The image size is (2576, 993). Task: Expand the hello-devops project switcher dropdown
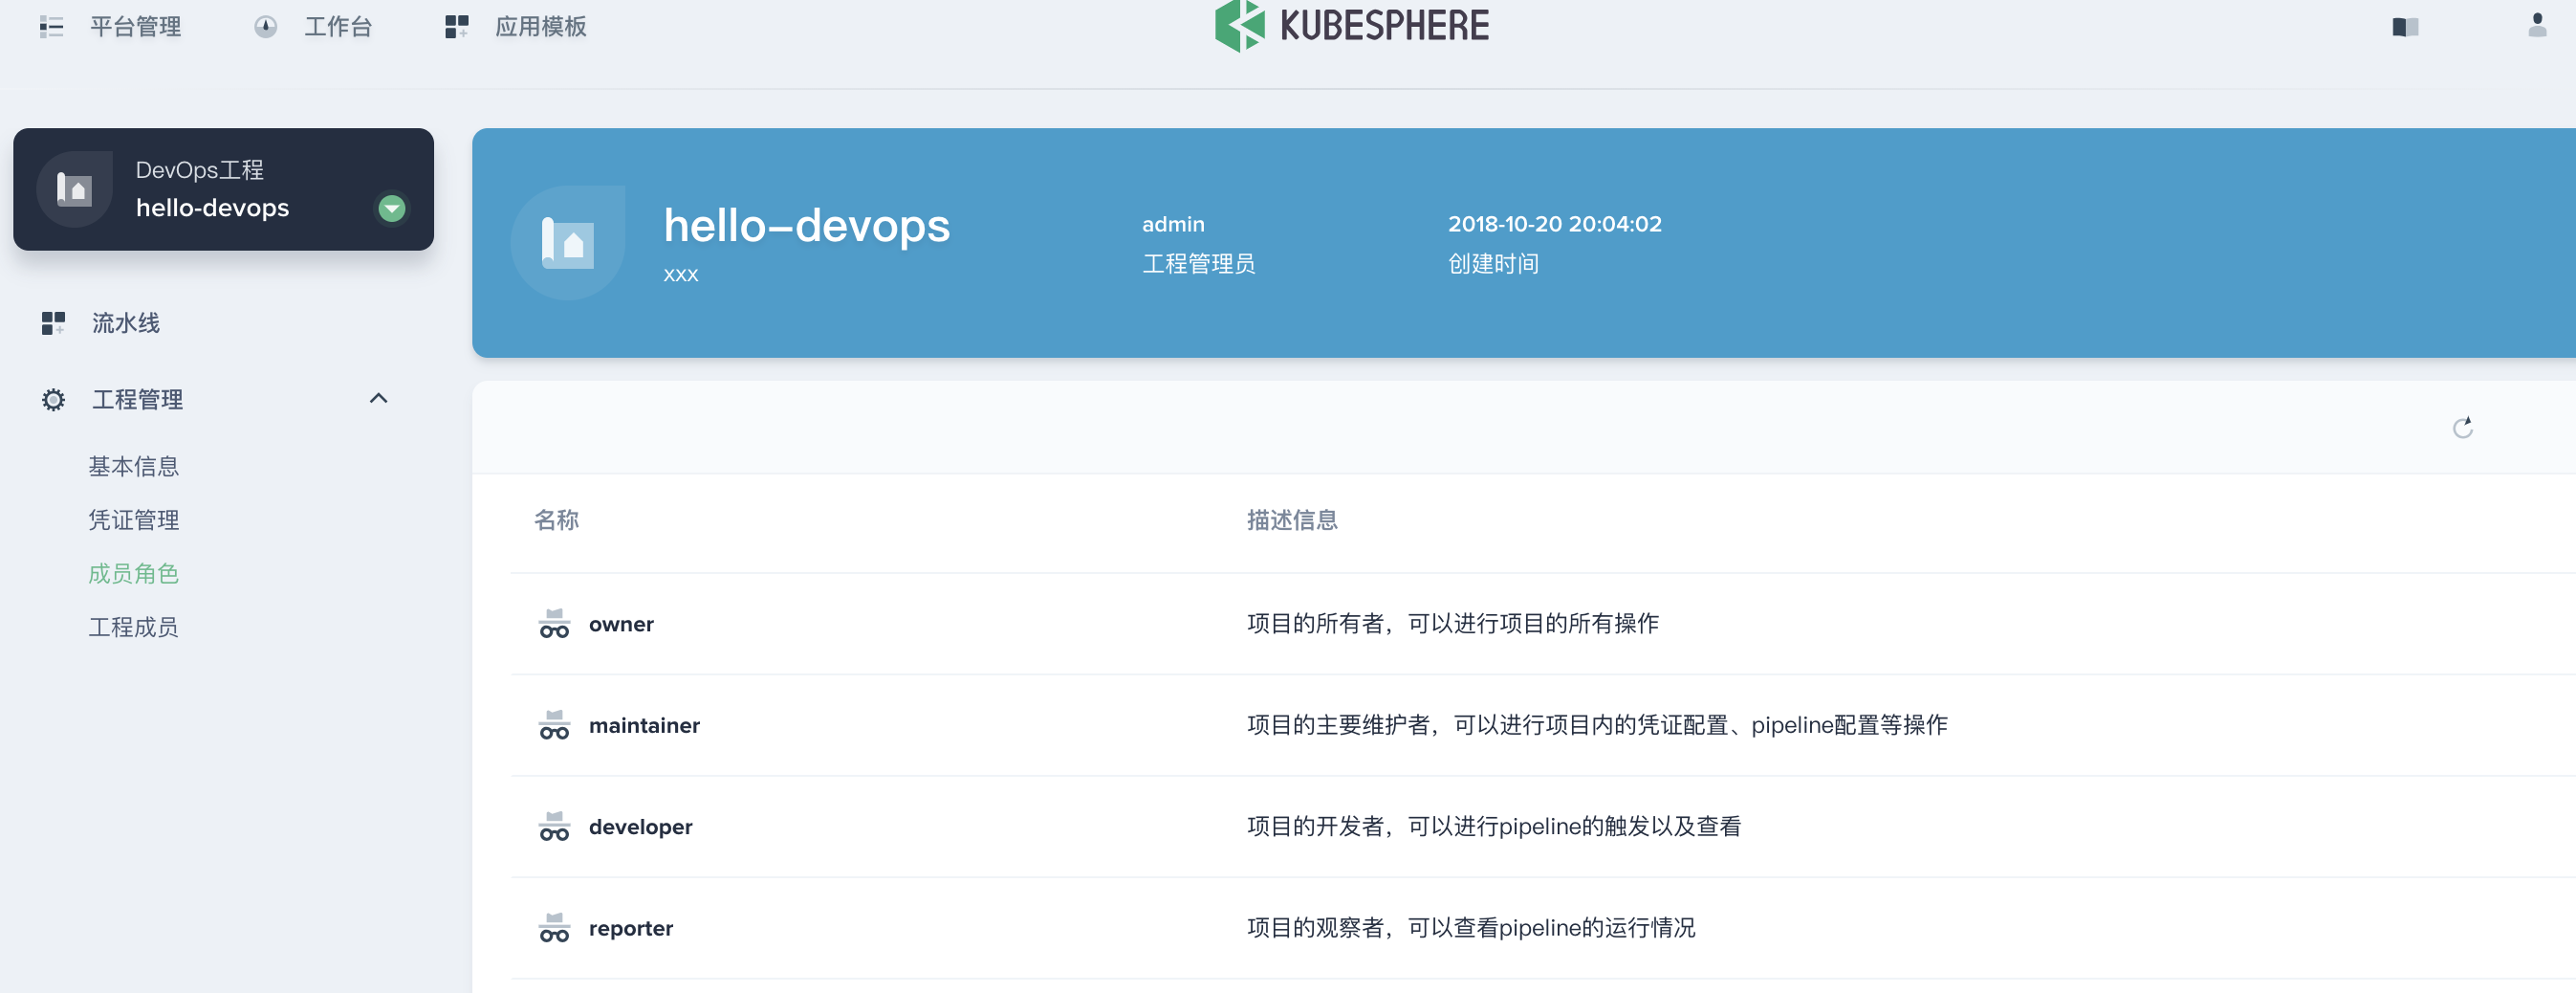point(391,208)
